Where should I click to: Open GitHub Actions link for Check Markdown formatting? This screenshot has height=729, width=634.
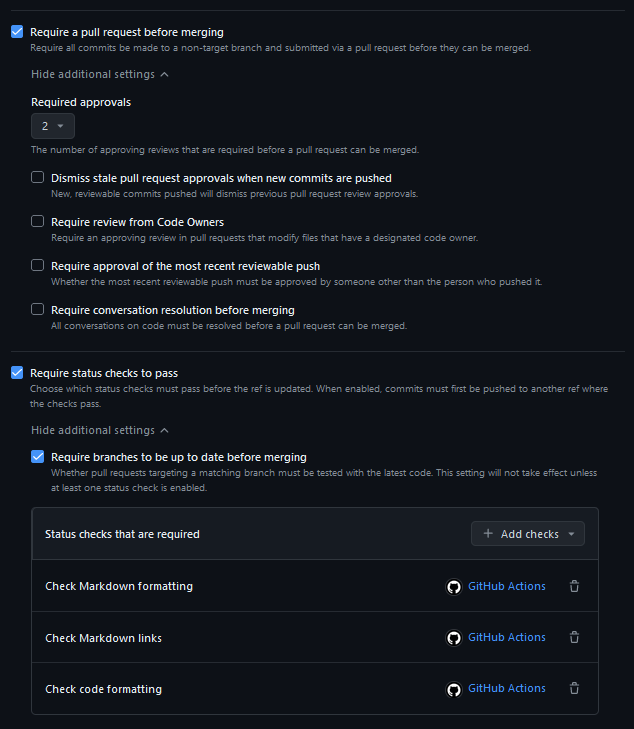point(506,586)
